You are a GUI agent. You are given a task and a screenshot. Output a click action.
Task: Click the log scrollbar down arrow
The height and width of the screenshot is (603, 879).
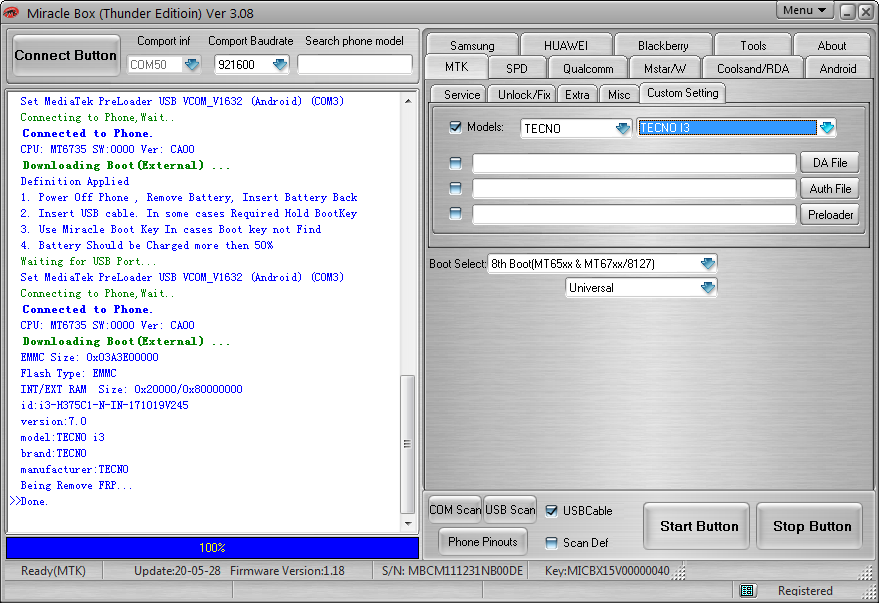tap(408, 524)
